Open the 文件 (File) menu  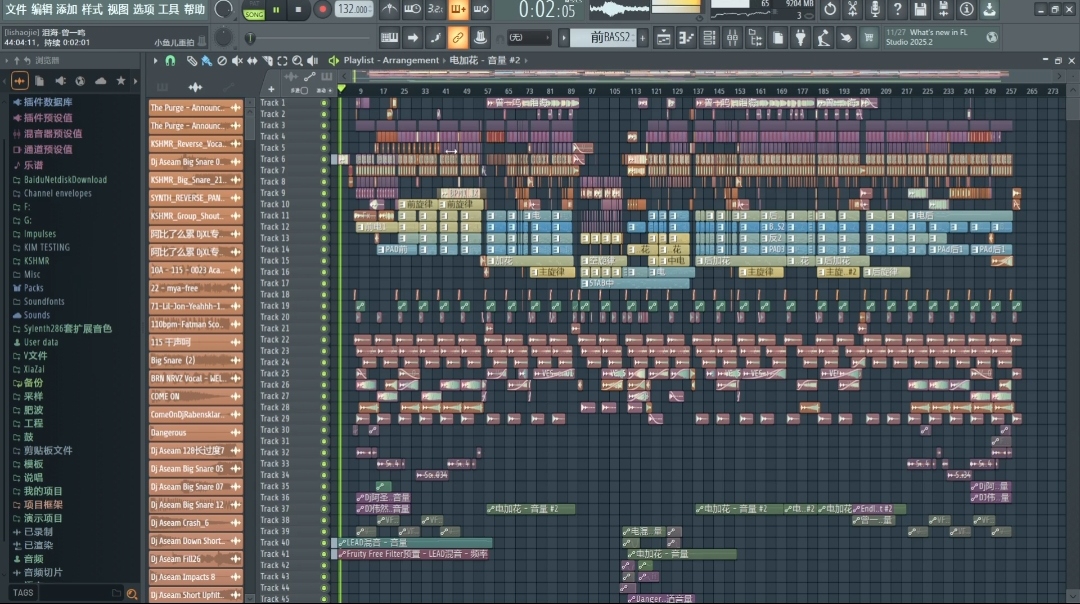tap(16, 9)
